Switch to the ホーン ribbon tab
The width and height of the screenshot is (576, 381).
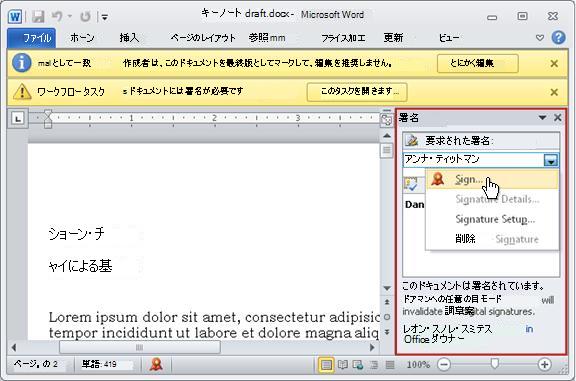82,37
